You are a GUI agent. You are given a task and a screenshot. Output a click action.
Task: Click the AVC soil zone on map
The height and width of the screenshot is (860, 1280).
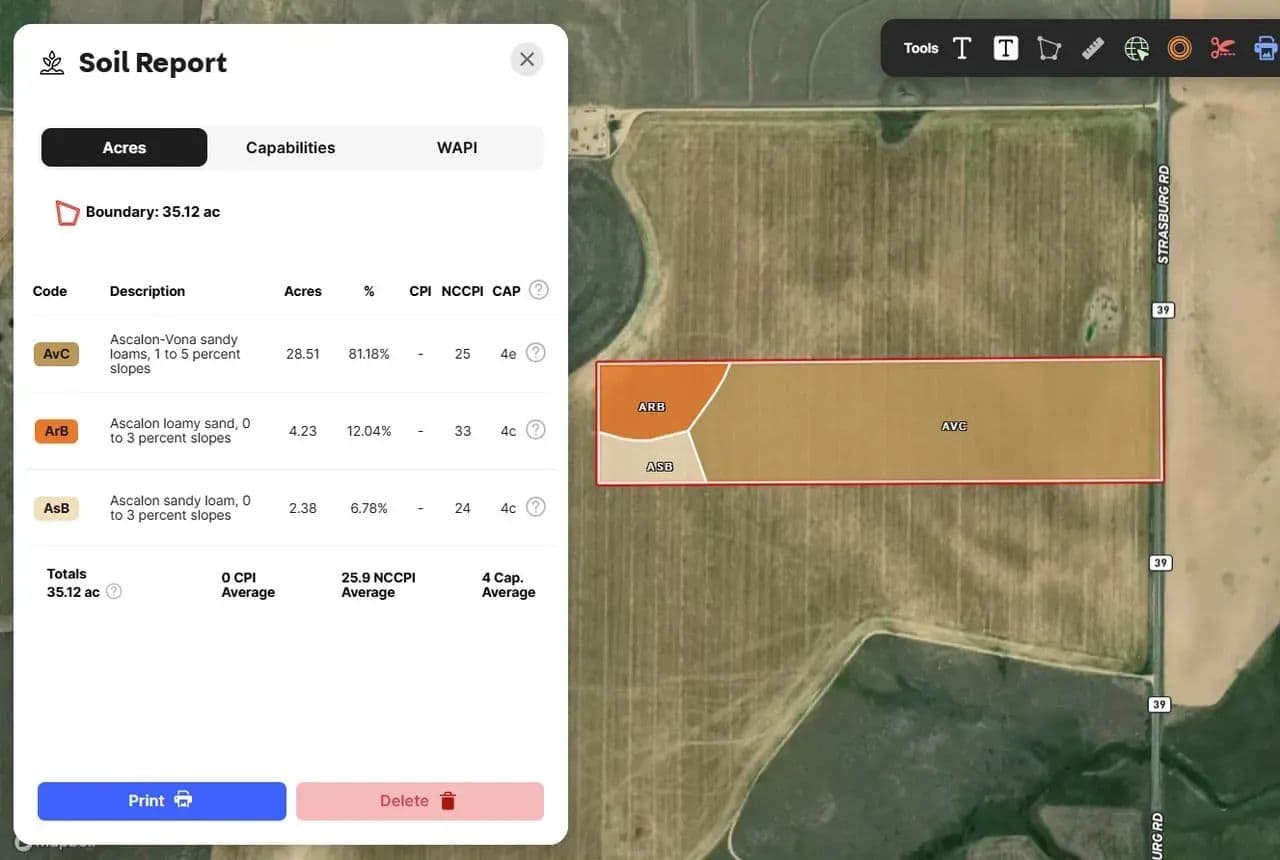coord(953,425)
